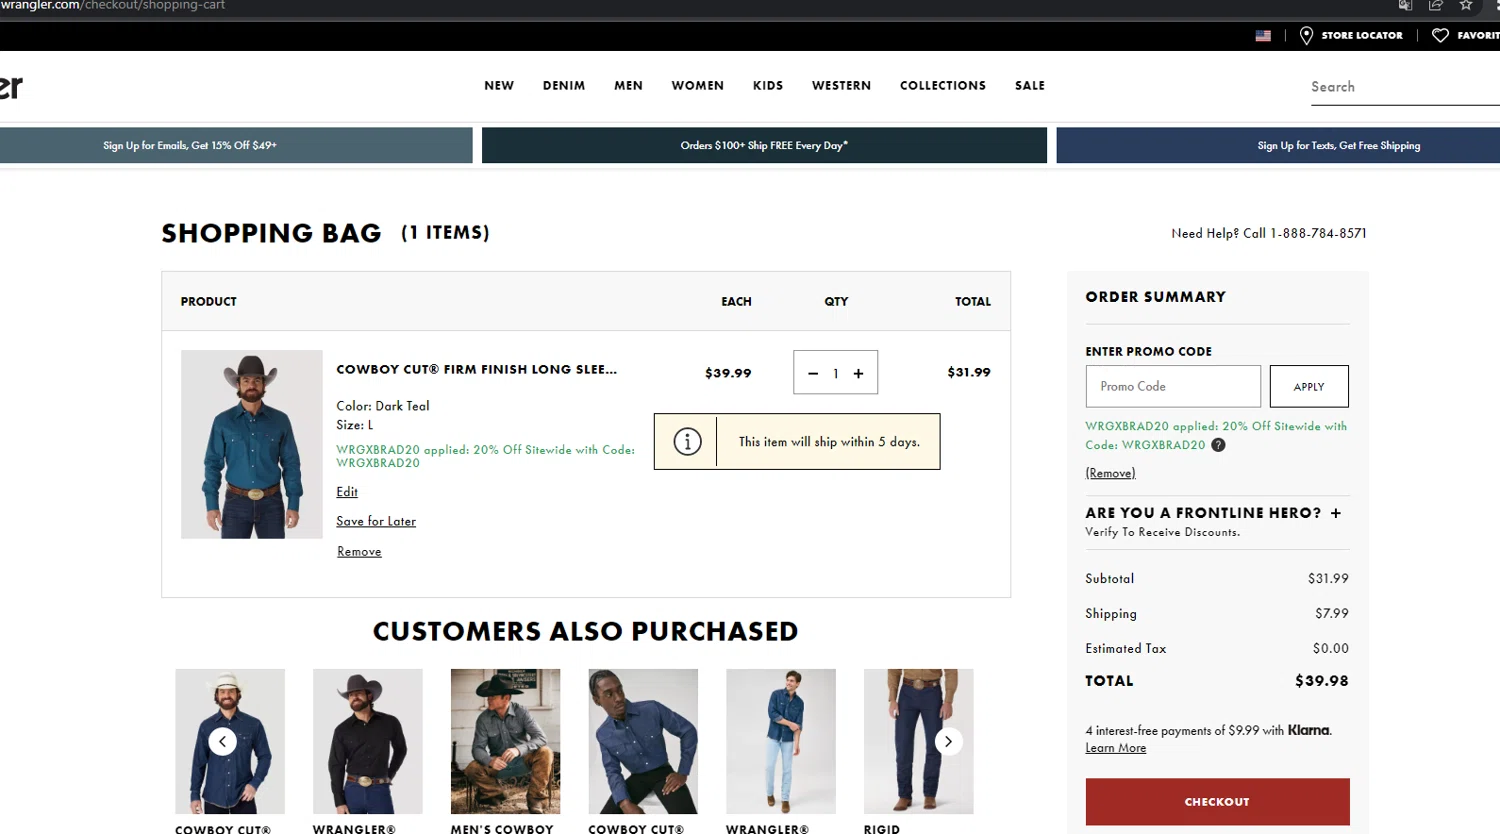Click the promo code help question icon
The height and width of the screenshot is (834, 1500).
pos(1218,445)
